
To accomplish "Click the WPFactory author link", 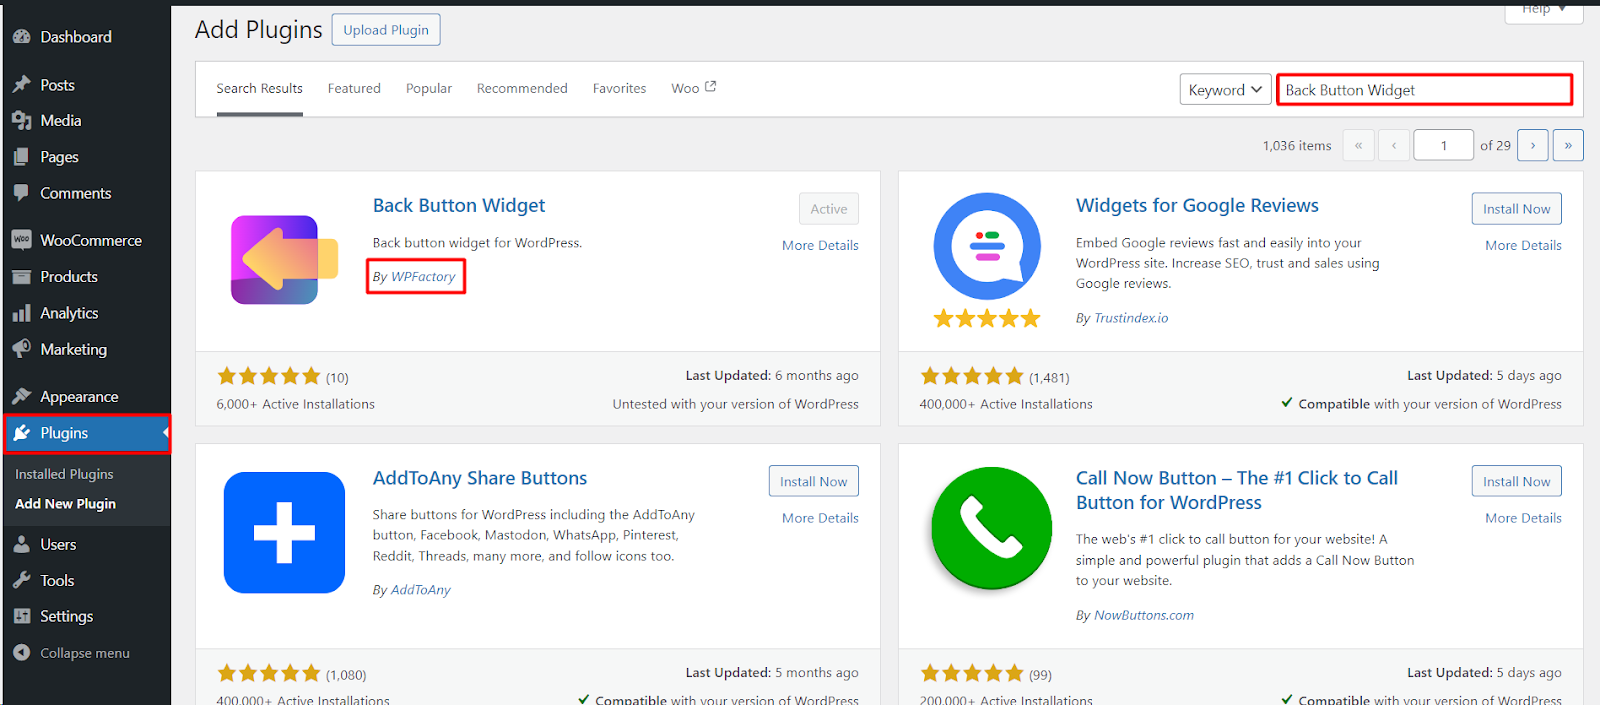I will point(423,277).
